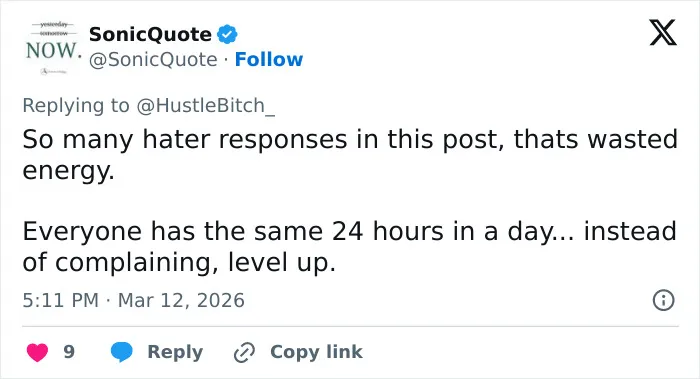Click the "NOW." text in the avatar
This screenshot has width=700, height=379.
click(x=54, y=50)
